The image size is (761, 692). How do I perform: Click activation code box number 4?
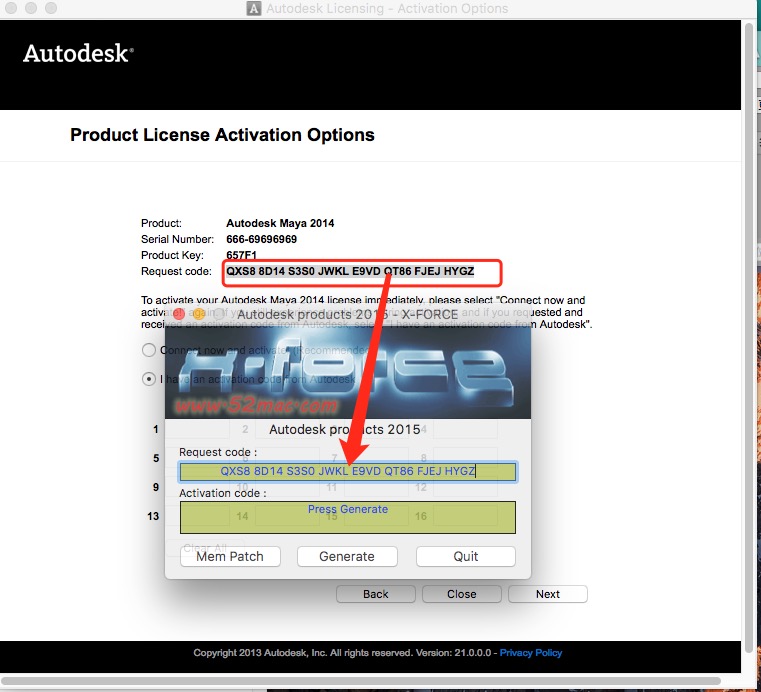coord(465,429)
